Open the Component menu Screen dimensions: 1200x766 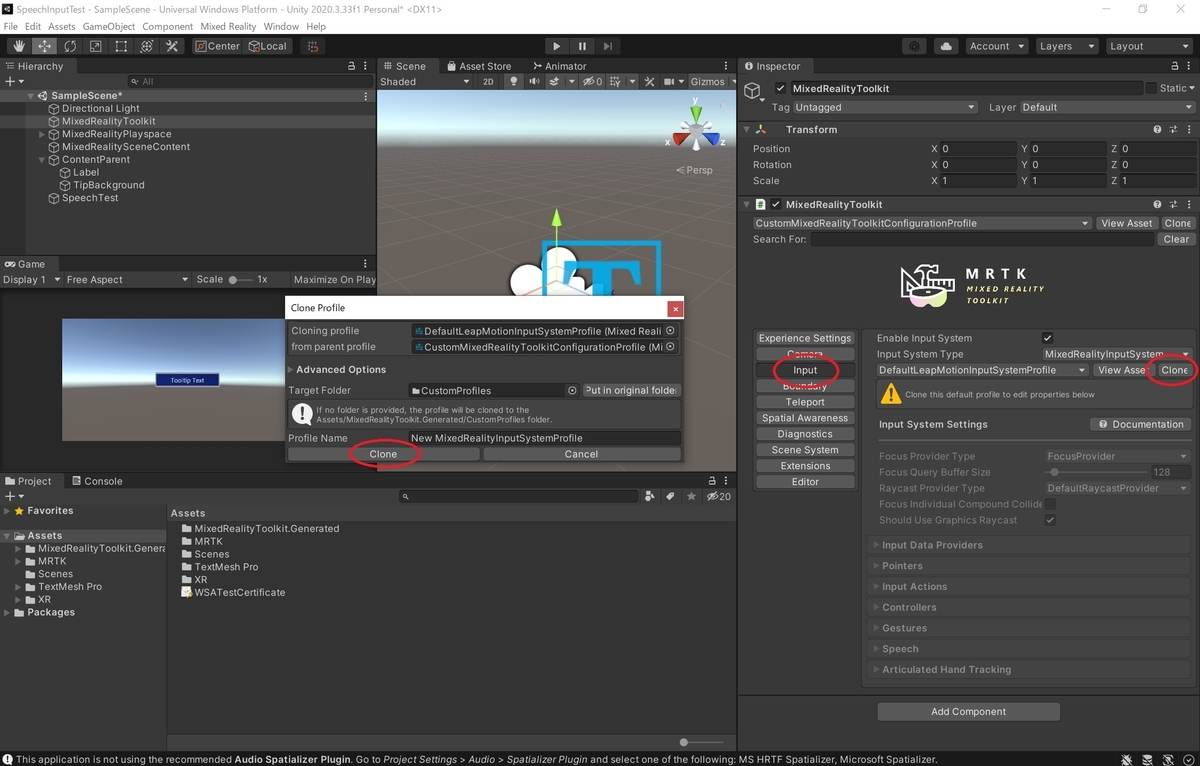[168, 26]
